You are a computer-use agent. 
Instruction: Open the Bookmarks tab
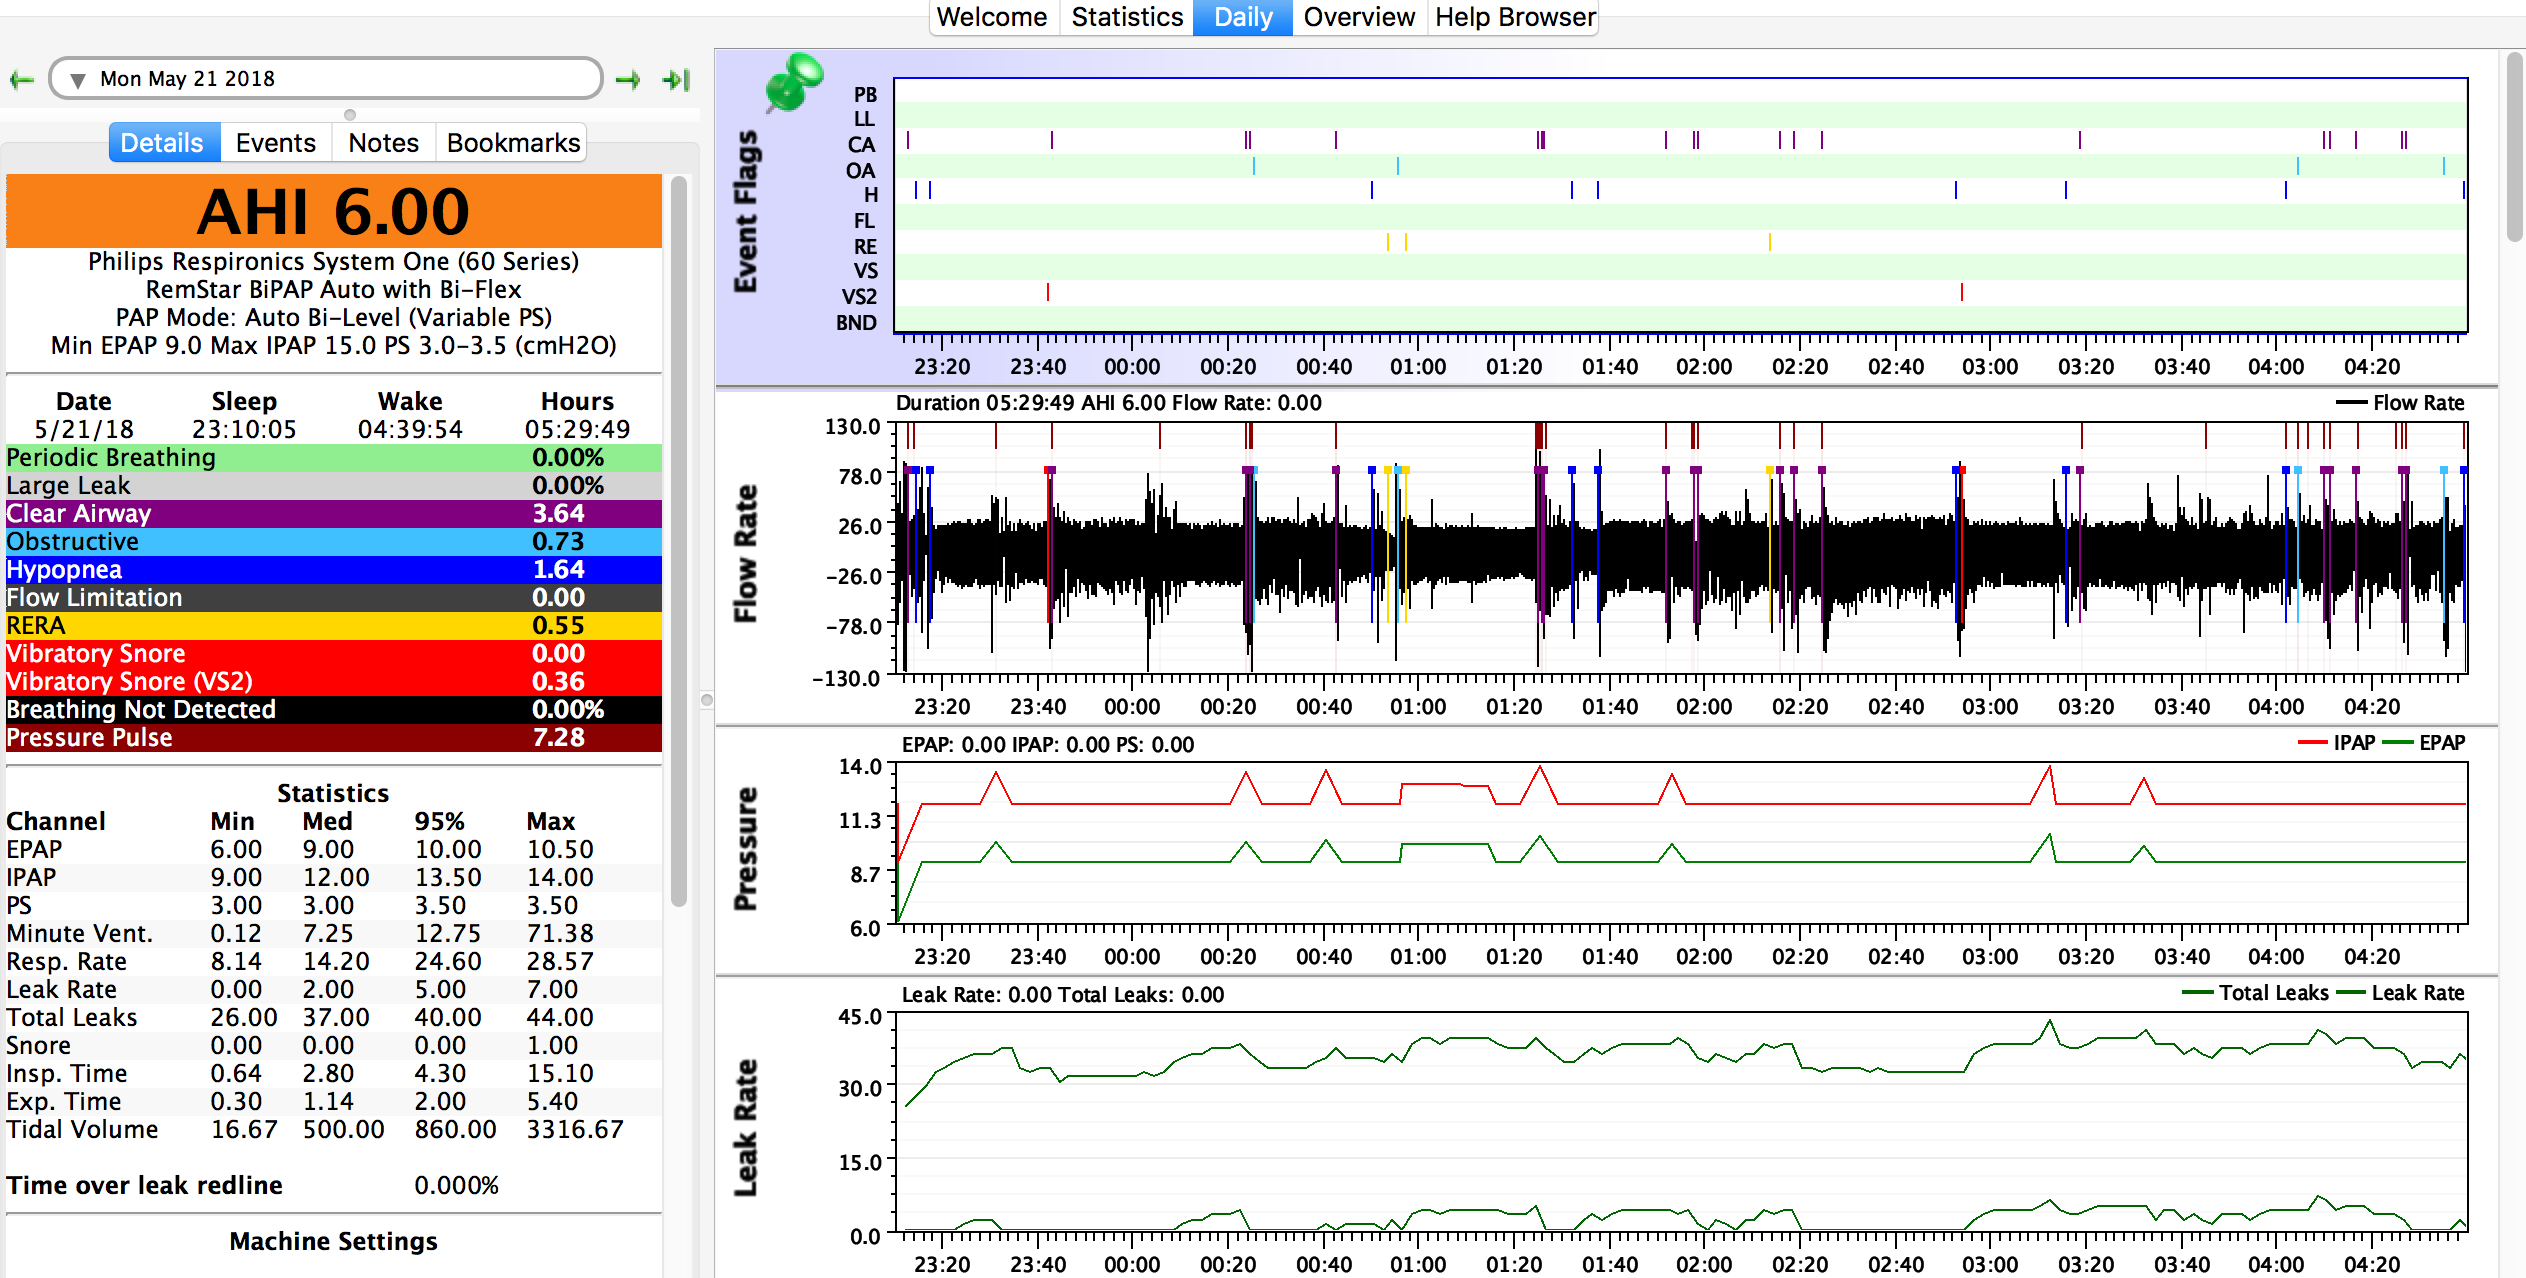coord(513,143)
